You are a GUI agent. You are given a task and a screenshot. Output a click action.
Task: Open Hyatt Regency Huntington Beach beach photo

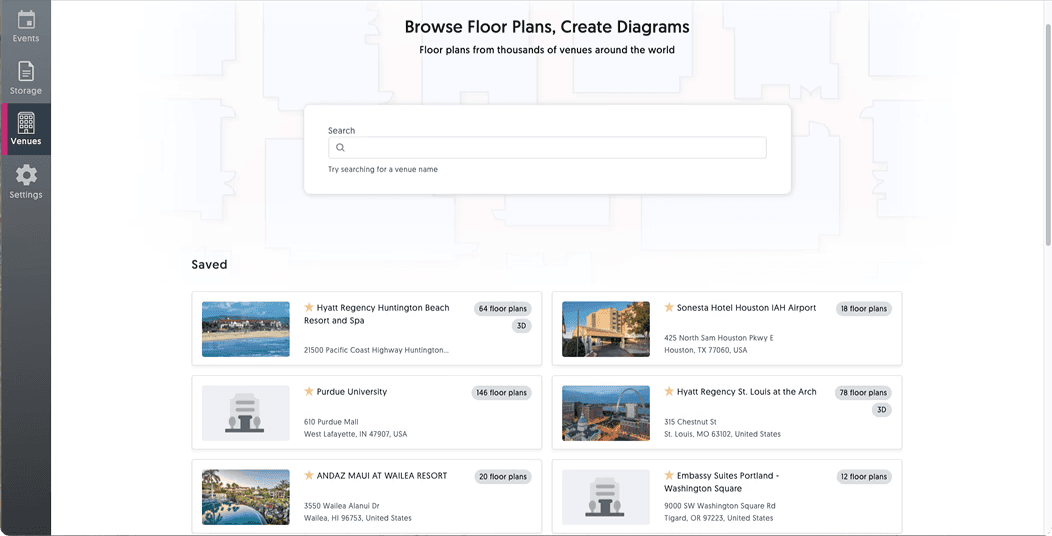[x=246, y=329]
